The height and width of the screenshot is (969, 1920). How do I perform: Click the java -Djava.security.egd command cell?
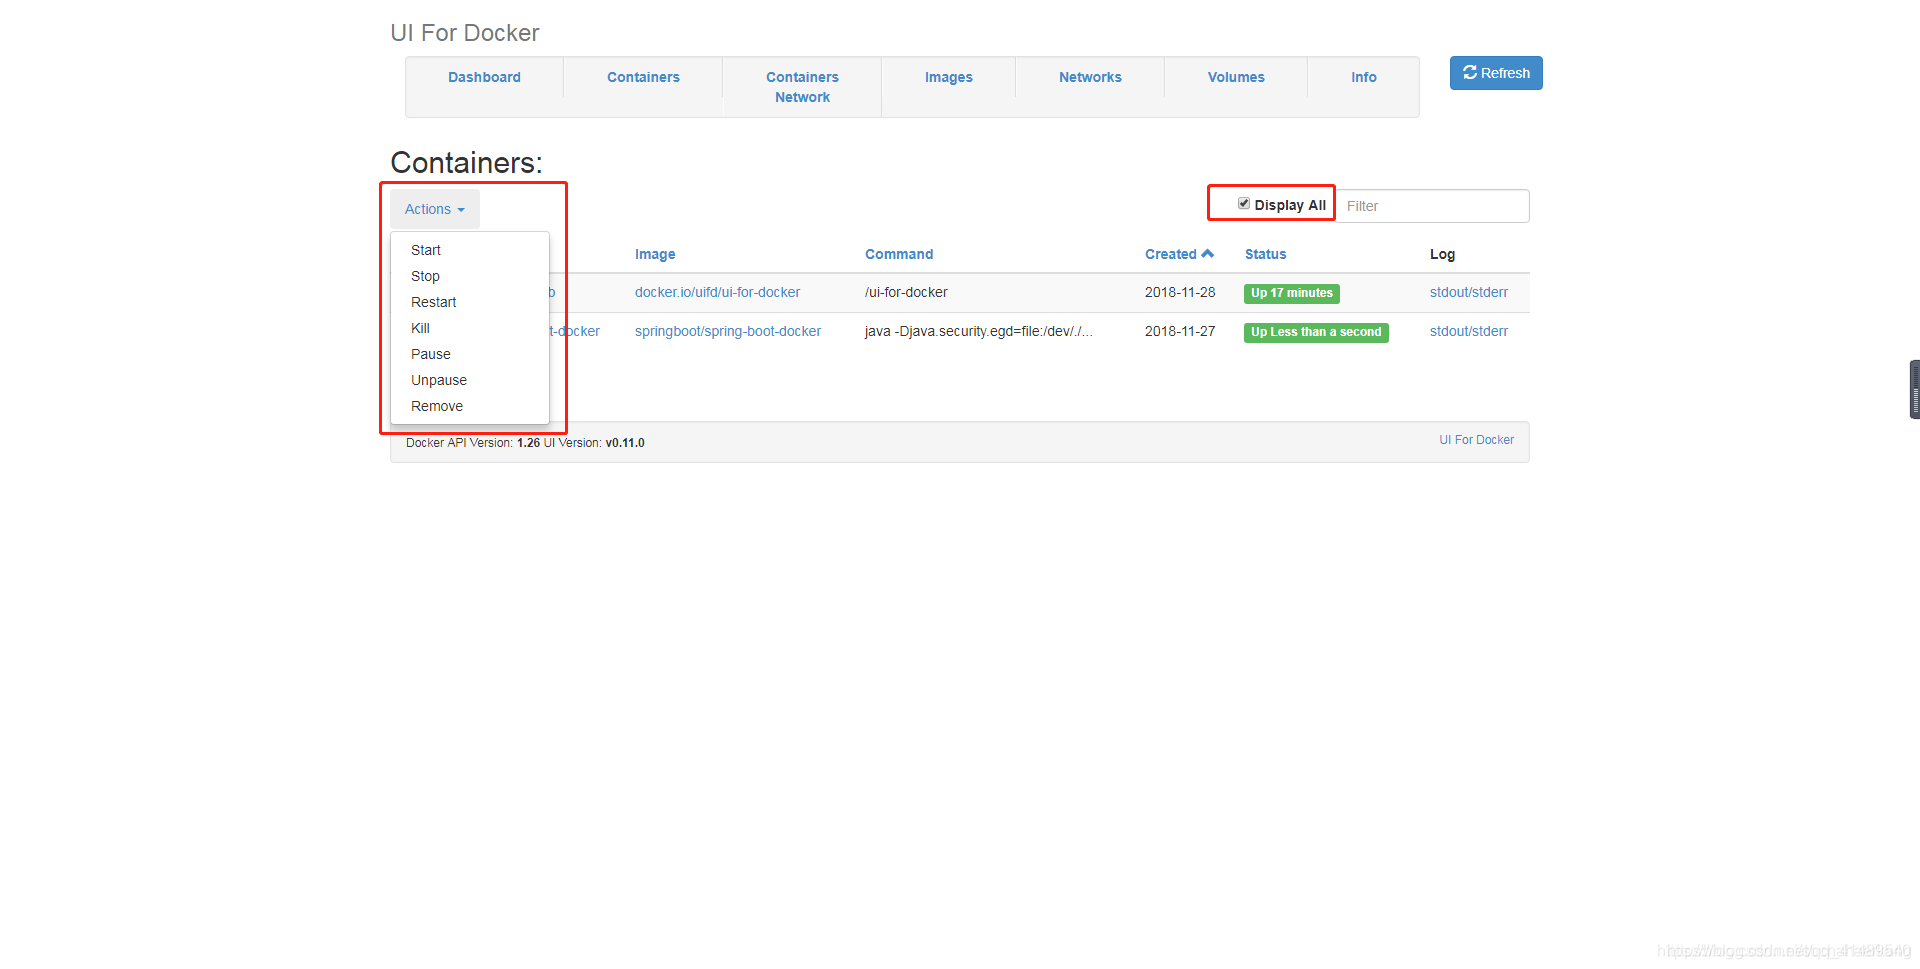point(978,331)
